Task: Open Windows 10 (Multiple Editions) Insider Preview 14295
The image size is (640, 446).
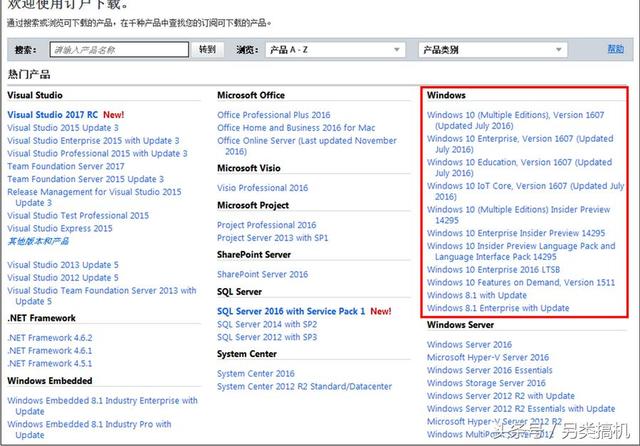Action: coord(518,215)
